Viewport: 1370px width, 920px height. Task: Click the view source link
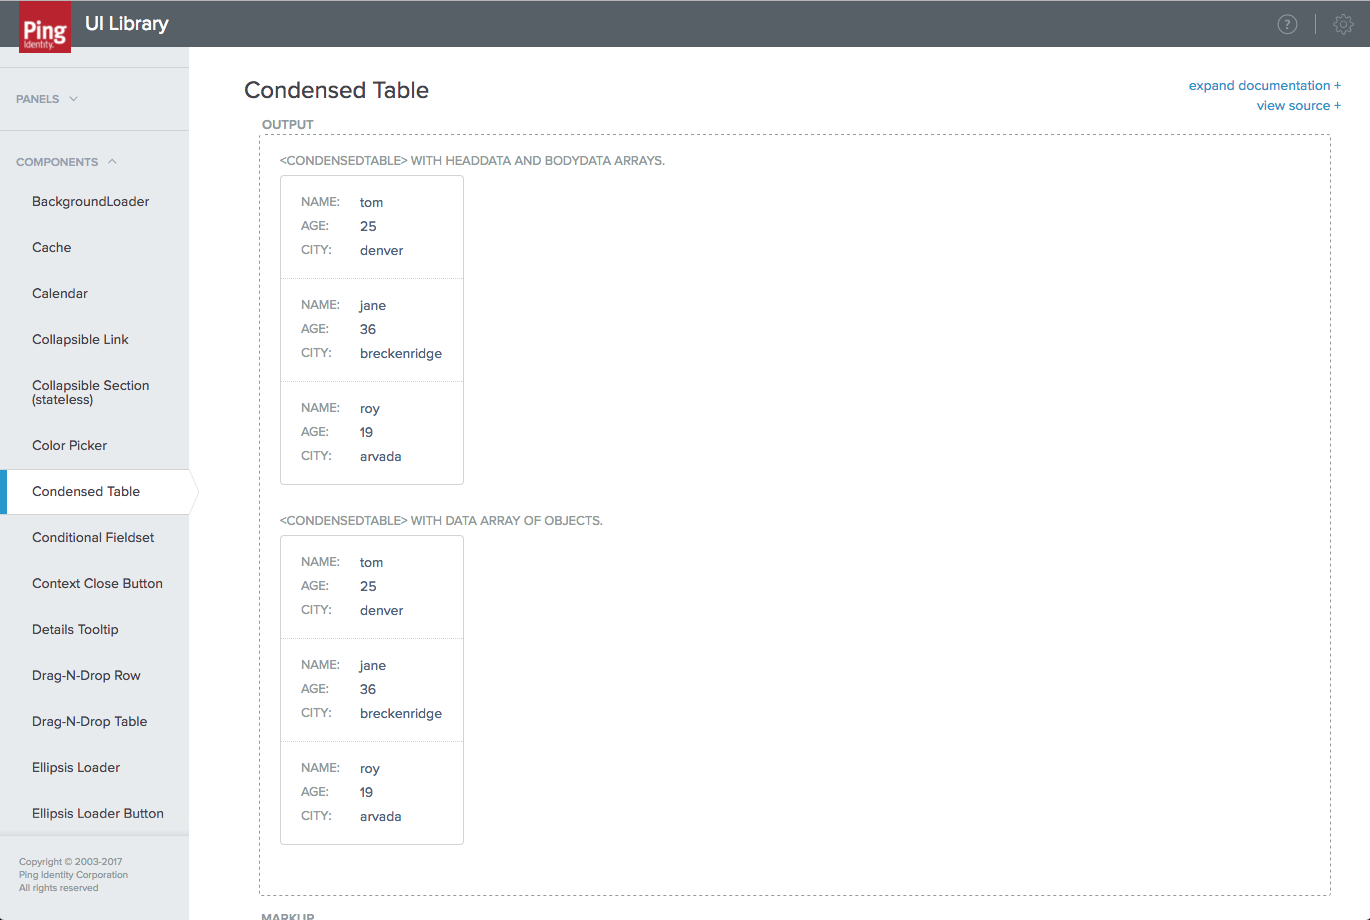click(1298, 106)
